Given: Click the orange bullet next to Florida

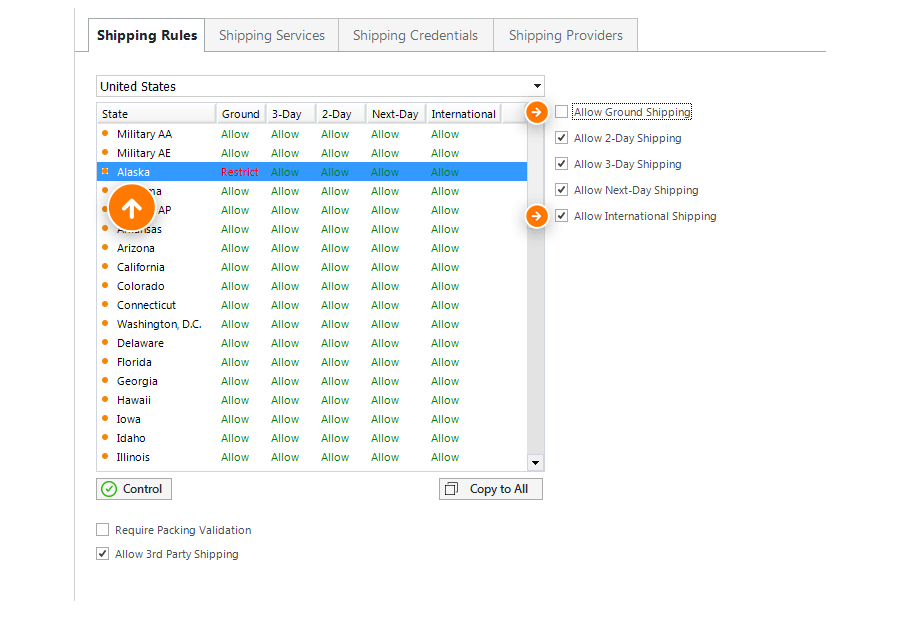Looking at the screenshot, I should [x=105, y=361].
